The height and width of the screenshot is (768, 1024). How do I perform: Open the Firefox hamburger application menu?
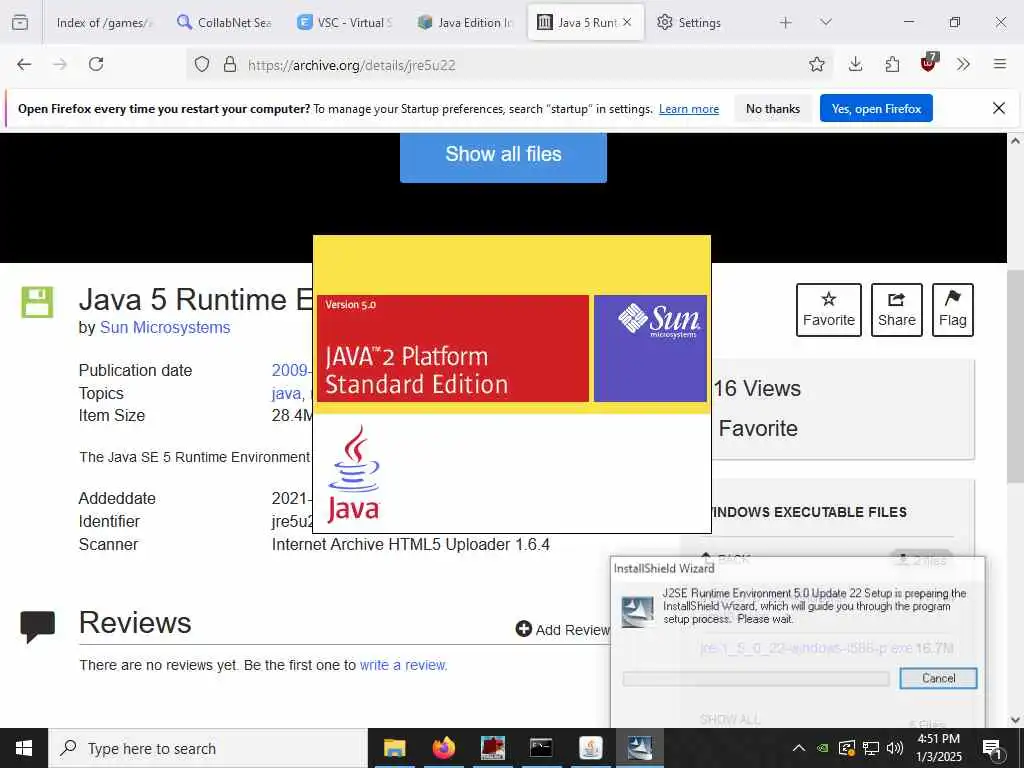(999, 64)
